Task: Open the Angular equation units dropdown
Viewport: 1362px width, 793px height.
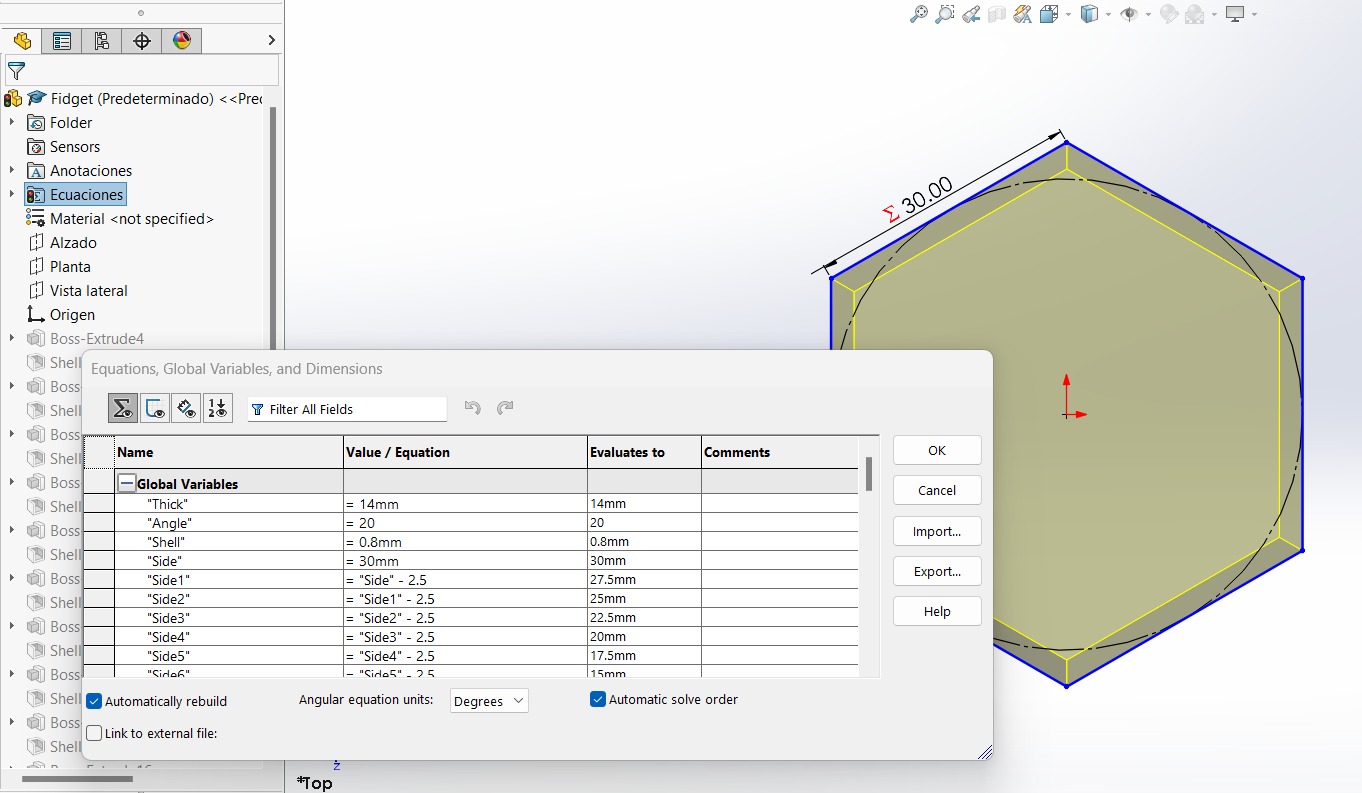Action: click(x=489, y=701)
